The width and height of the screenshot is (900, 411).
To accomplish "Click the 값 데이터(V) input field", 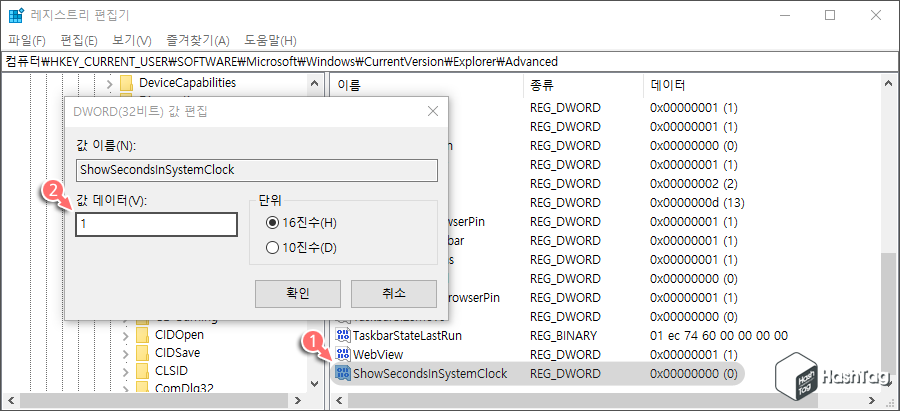I will (x=156, y=224).
